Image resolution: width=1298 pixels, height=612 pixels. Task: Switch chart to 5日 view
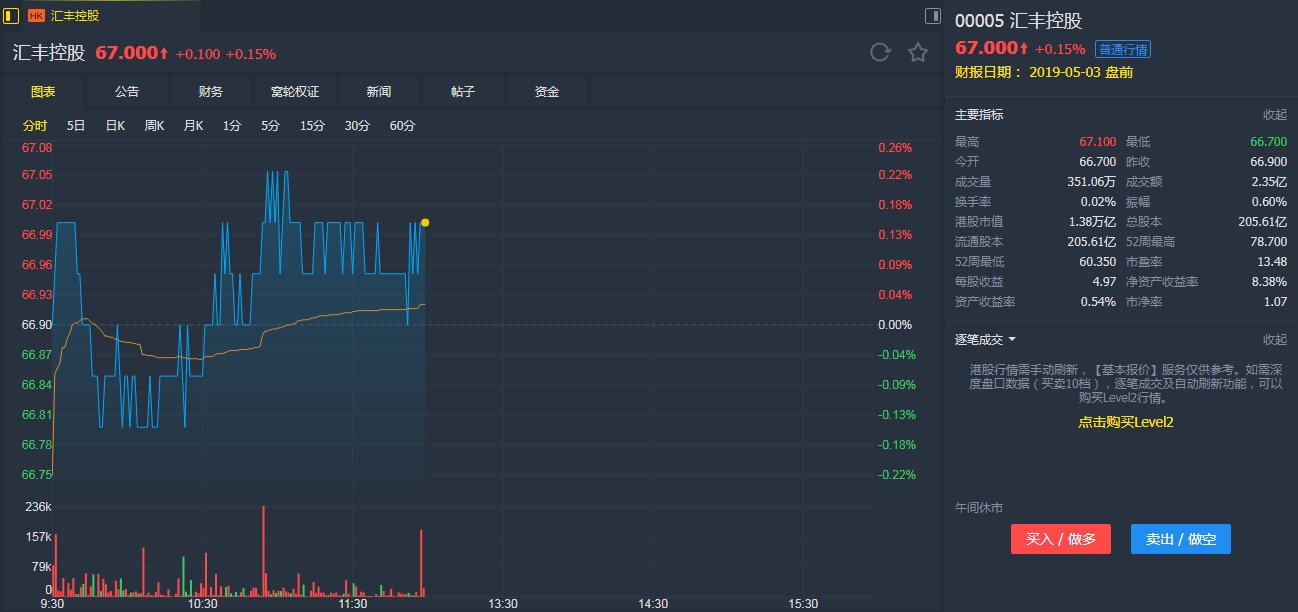[76, 126]
